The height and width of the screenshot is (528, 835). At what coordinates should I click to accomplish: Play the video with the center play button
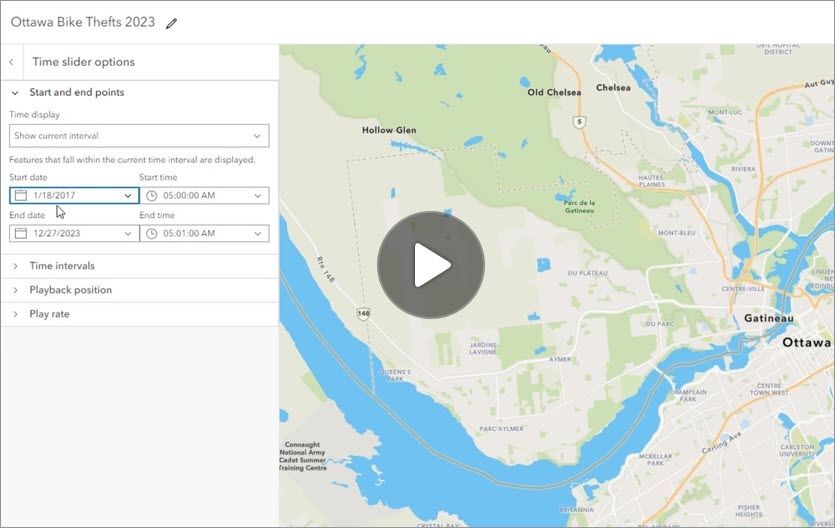pos(431,265)
